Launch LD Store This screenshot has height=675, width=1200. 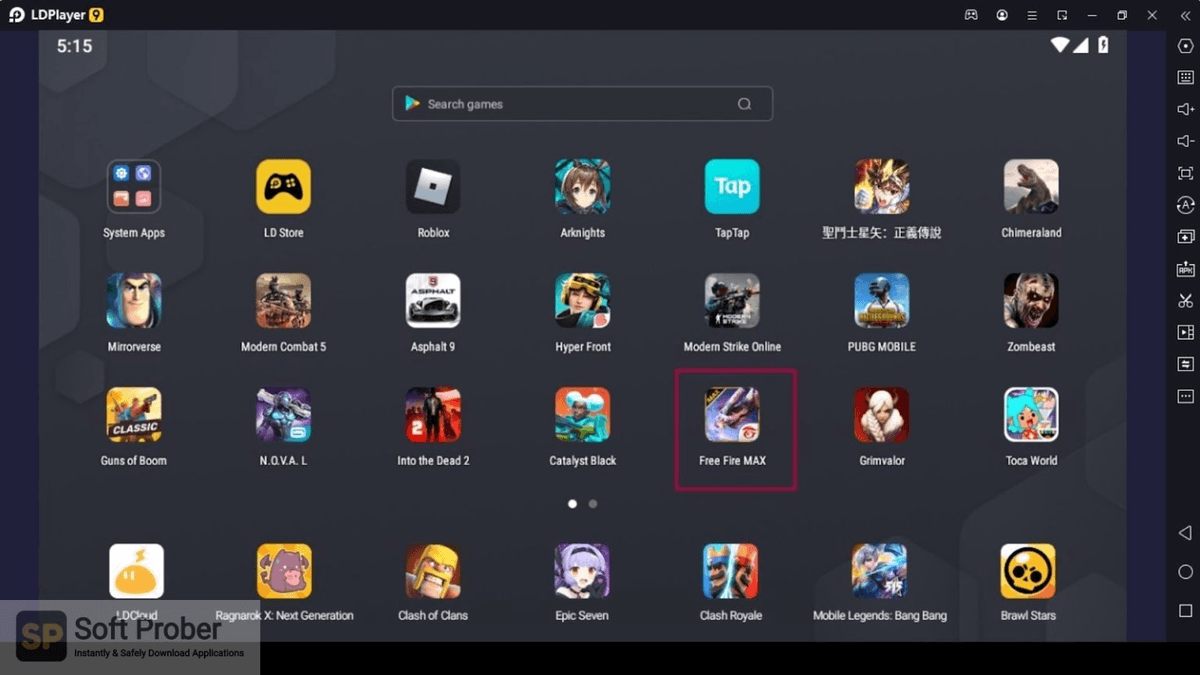pyautogui.click(x=283, y=187)
